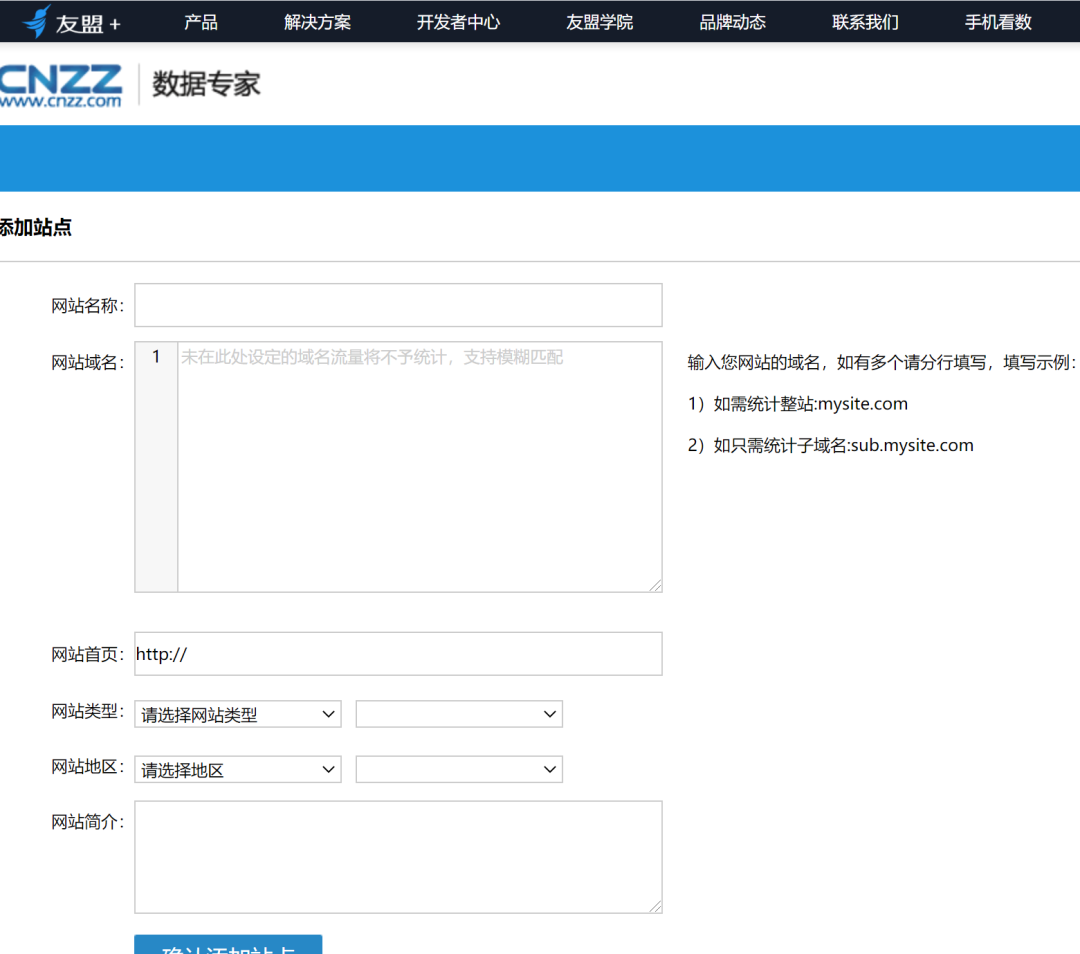The height and width of the screenshot is (954, 1080).
Task: Click 联系我们 navigation link
Action: 865,22
